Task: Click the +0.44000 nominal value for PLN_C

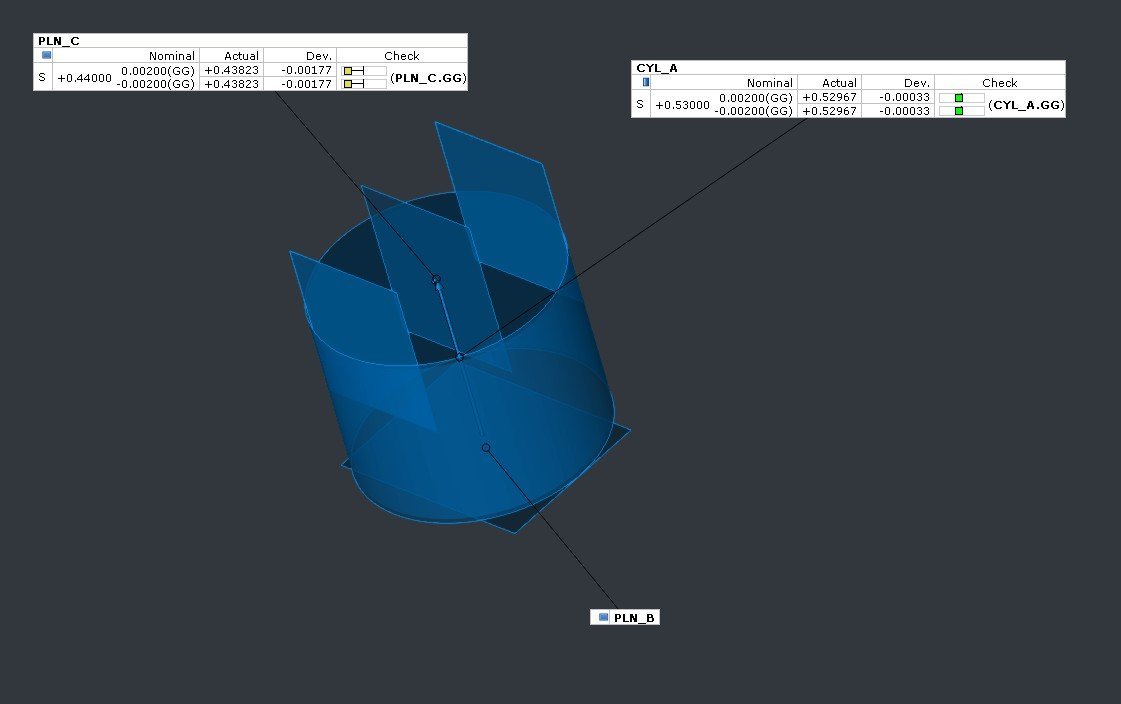Action: [x=84, y=78]
